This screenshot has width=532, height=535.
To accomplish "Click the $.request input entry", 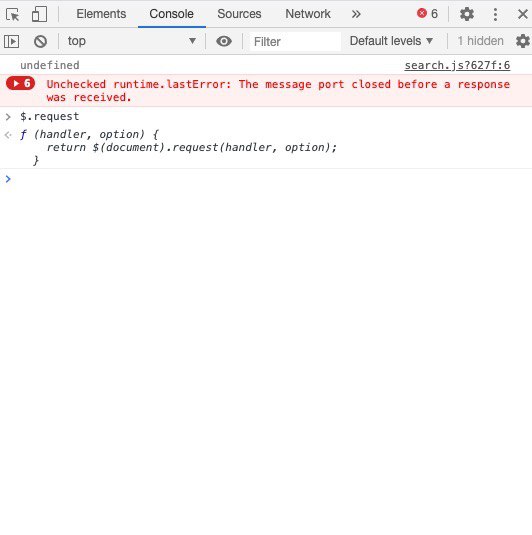I will click(49, 116).
